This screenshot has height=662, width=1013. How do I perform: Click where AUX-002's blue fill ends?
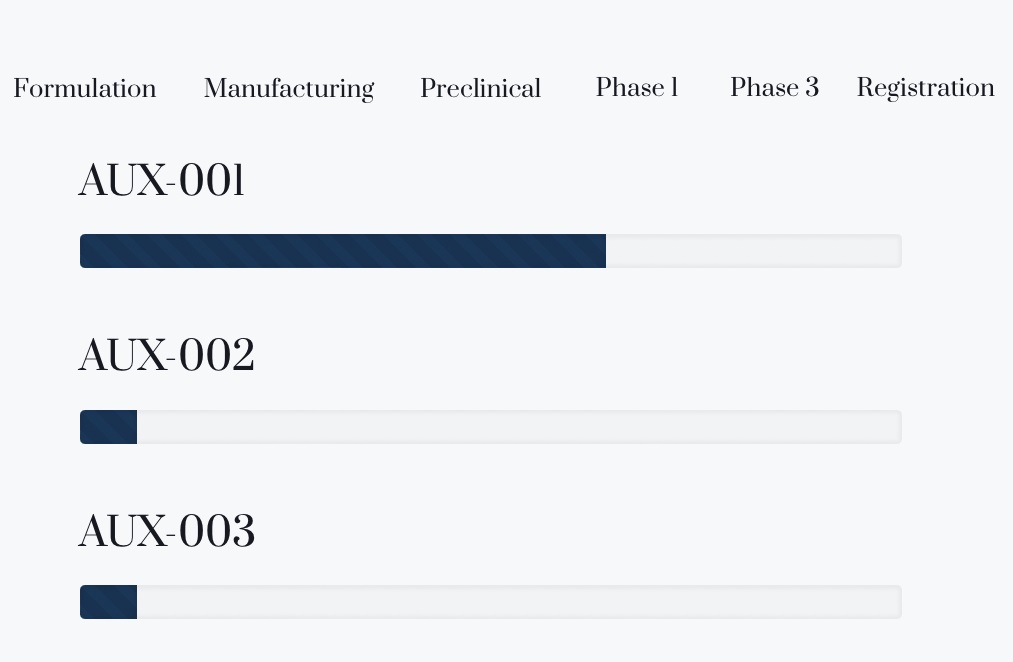pos(136,427)
